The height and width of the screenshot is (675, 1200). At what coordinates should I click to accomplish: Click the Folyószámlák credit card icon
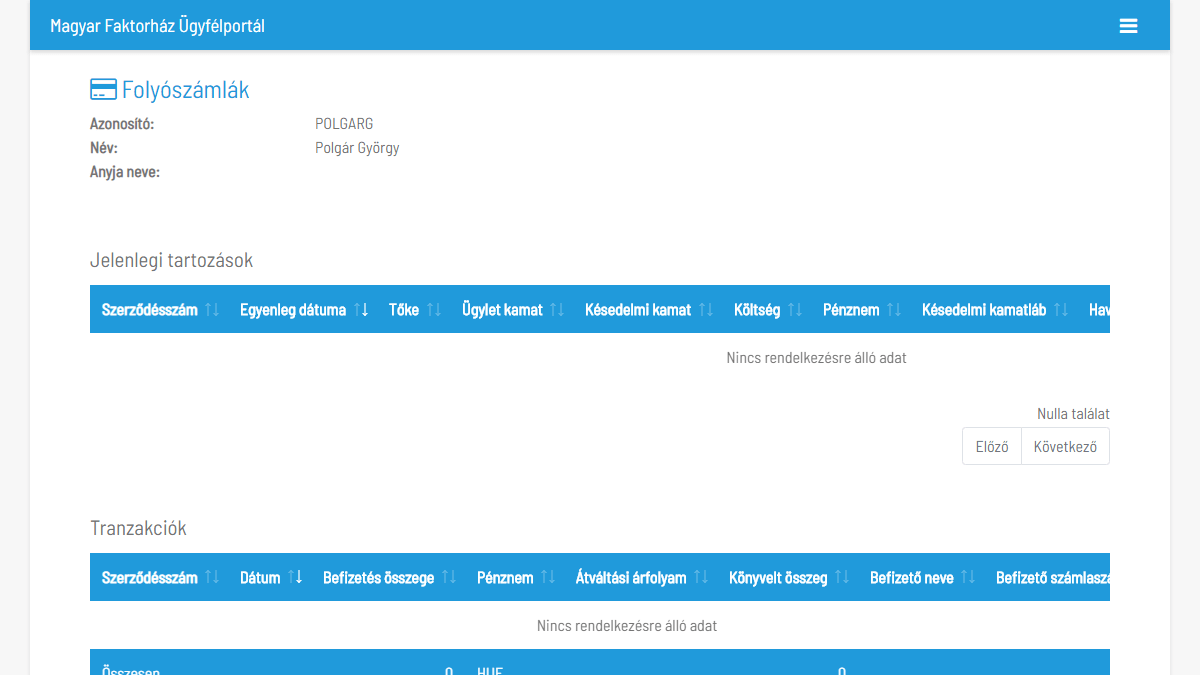point(103,90)
